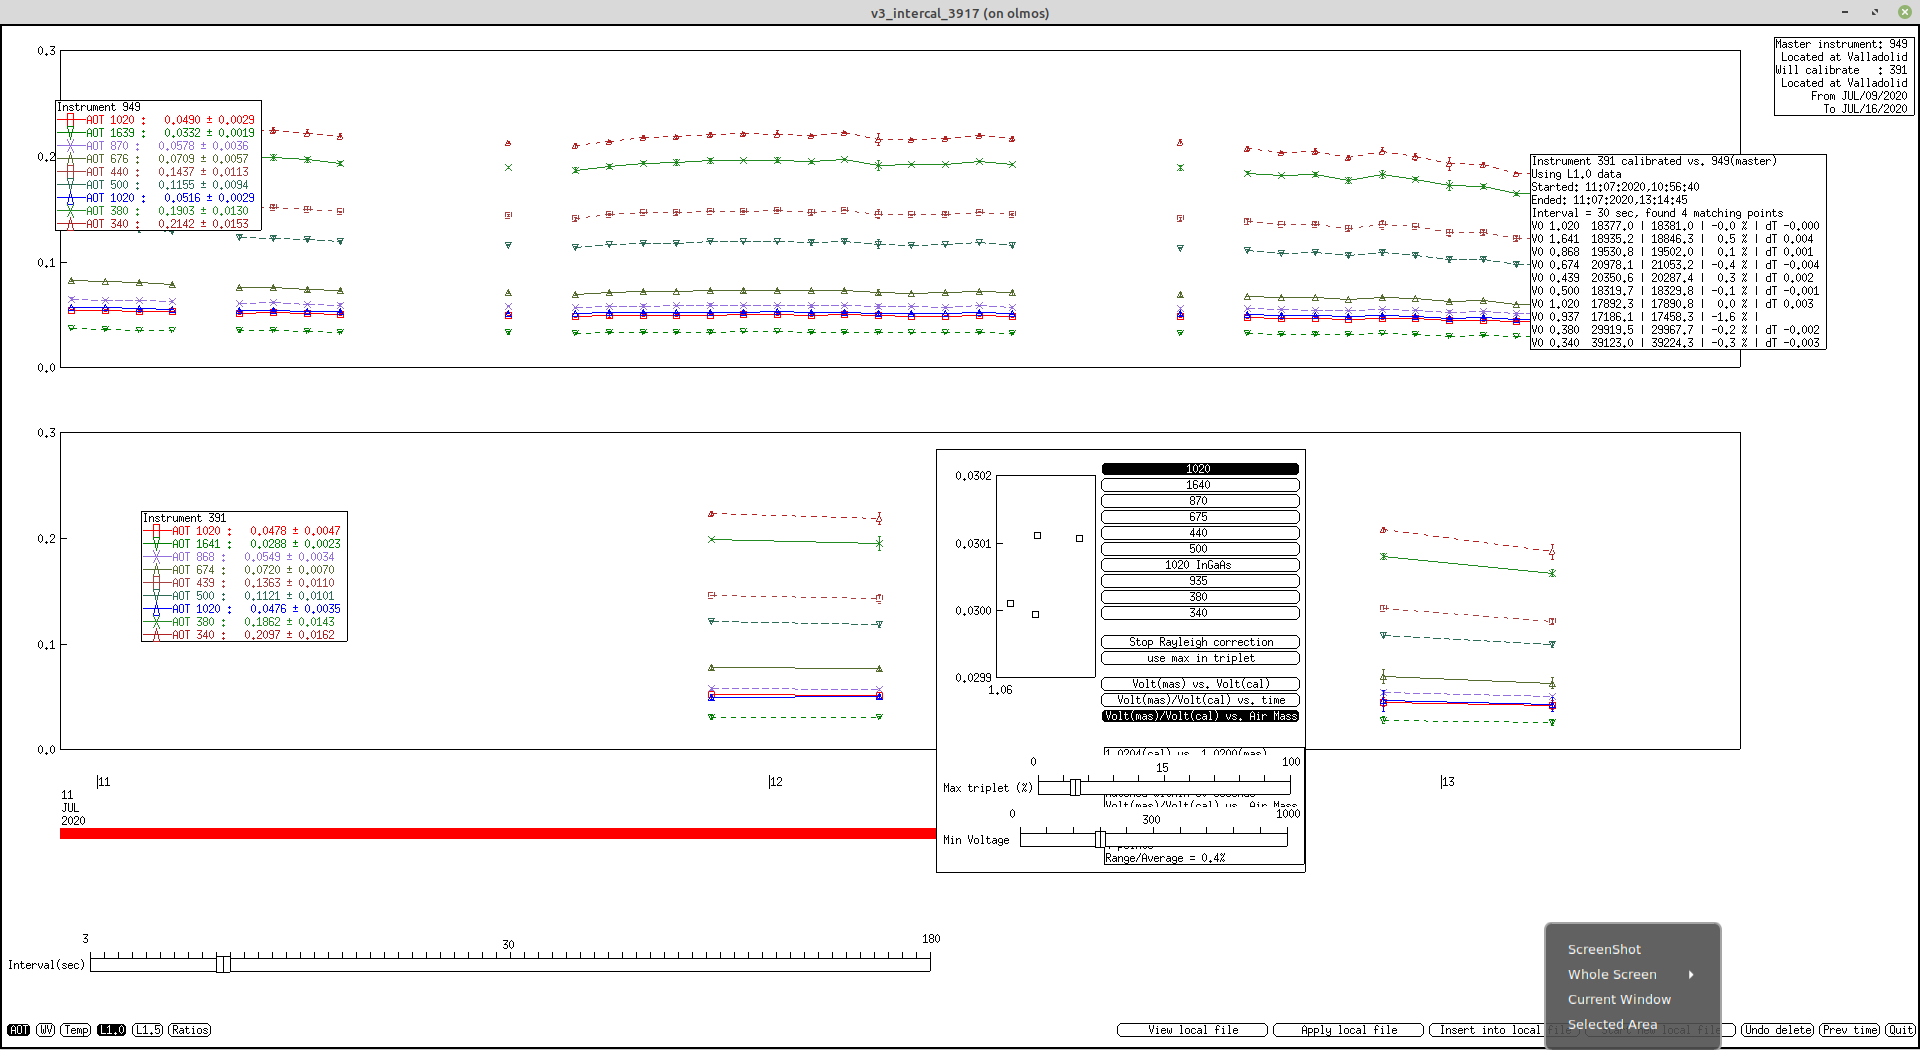Viewport: 1920px width, 1050px height.
Task: Enable the Temp display button
Action: click(x=76, y=1030)
